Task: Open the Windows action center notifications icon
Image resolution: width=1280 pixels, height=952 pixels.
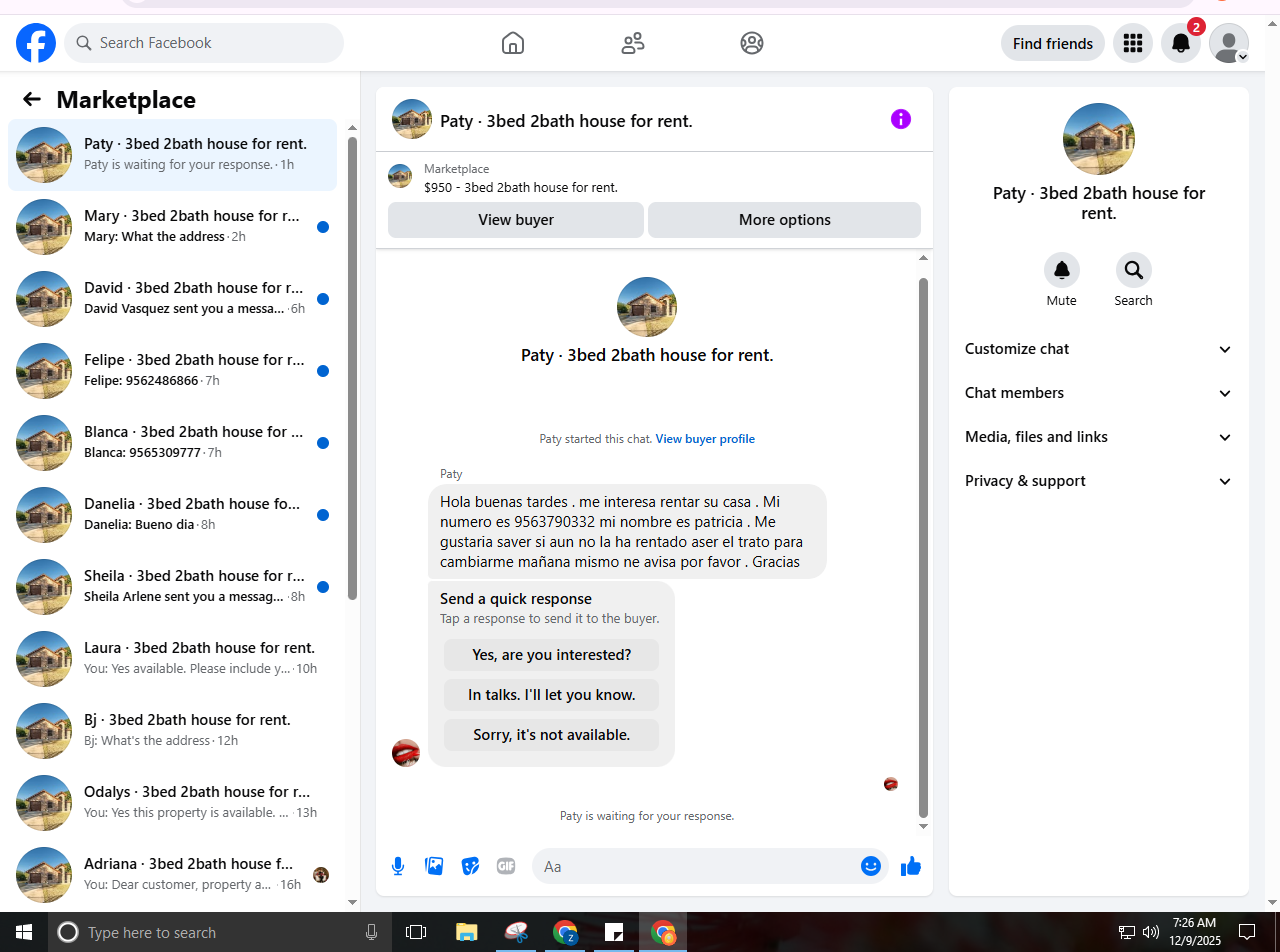Action: 1247,932
